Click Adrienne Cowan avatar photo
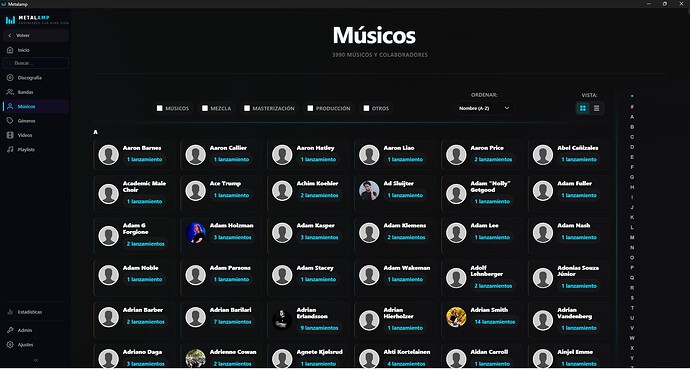This screenshot has width=690, height=370. [195, 358]
